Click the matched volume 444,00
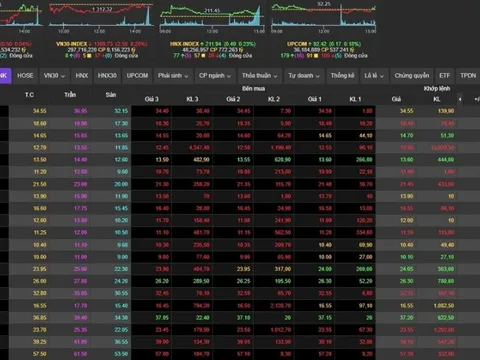The height and width of the screenshot is (360, 480). click(446, 160)
